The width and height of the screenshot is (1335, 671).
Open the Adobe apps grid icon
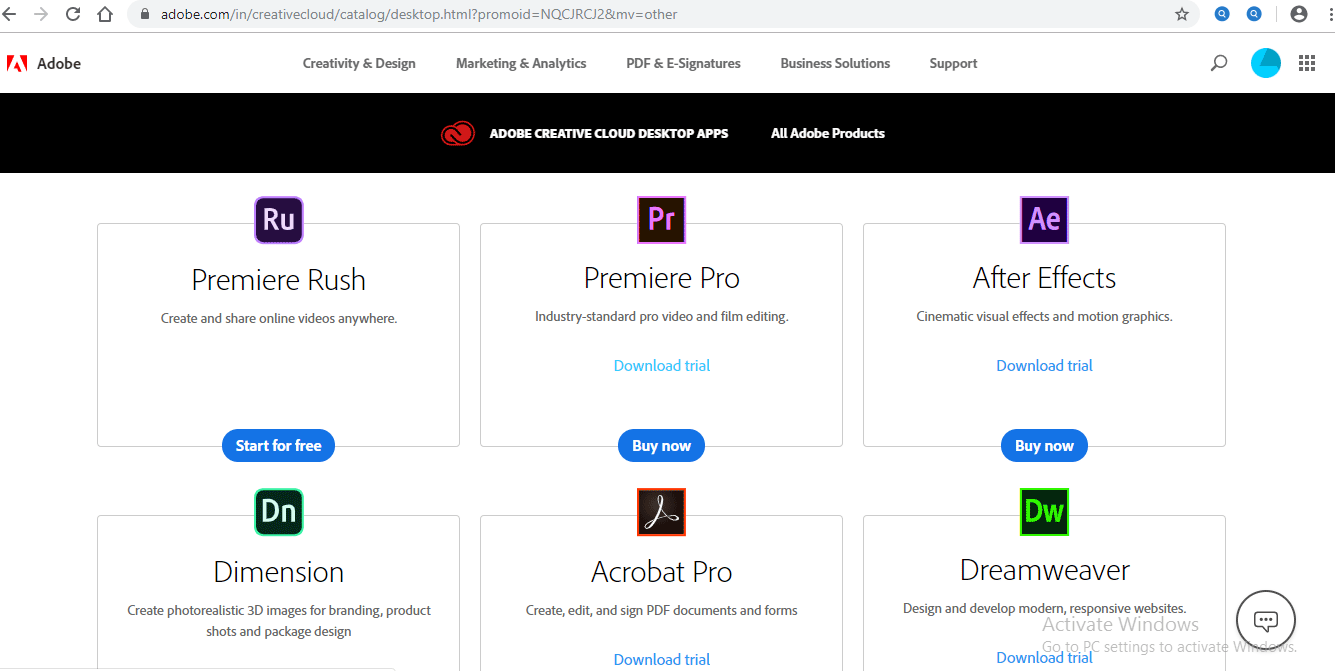click(1306, 63)
